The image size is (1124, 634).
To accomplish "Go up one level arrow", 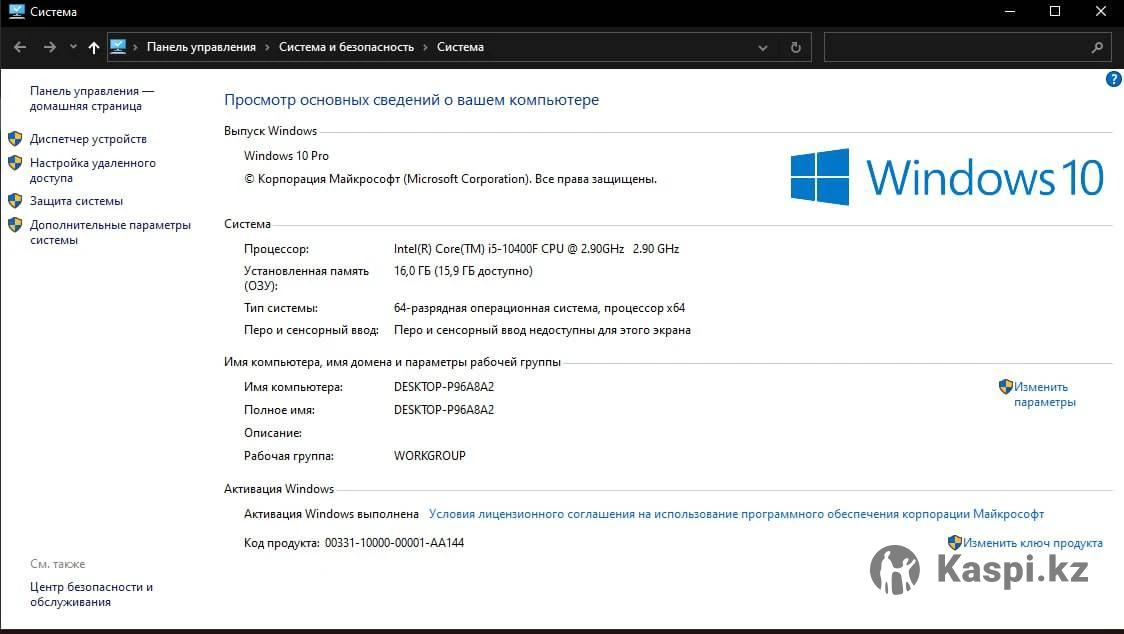I will pos(94,47).
